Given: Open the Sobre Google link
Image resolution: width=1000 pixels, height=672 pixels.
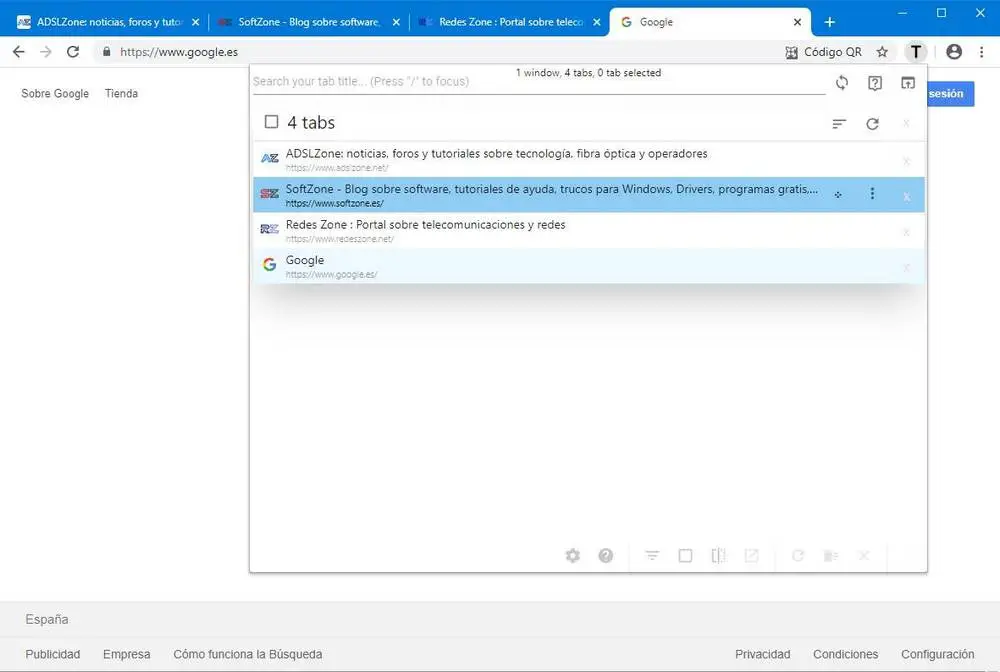Looking at the screenshot, I should 55,93.
